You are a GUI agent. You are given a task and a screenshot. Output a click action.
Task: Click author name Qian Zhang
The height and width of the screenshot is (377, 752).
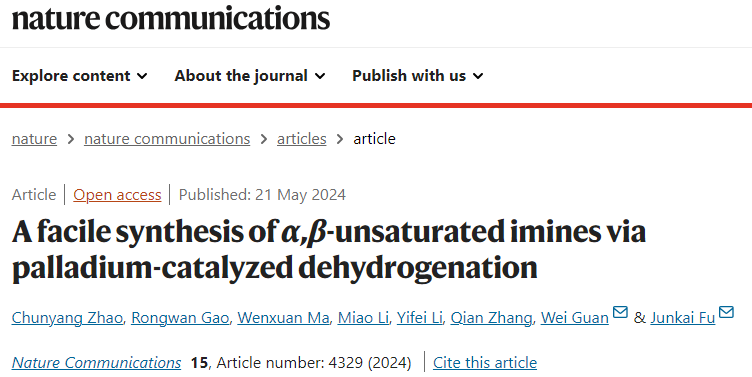pyautogui.click(x=492, y=318)
